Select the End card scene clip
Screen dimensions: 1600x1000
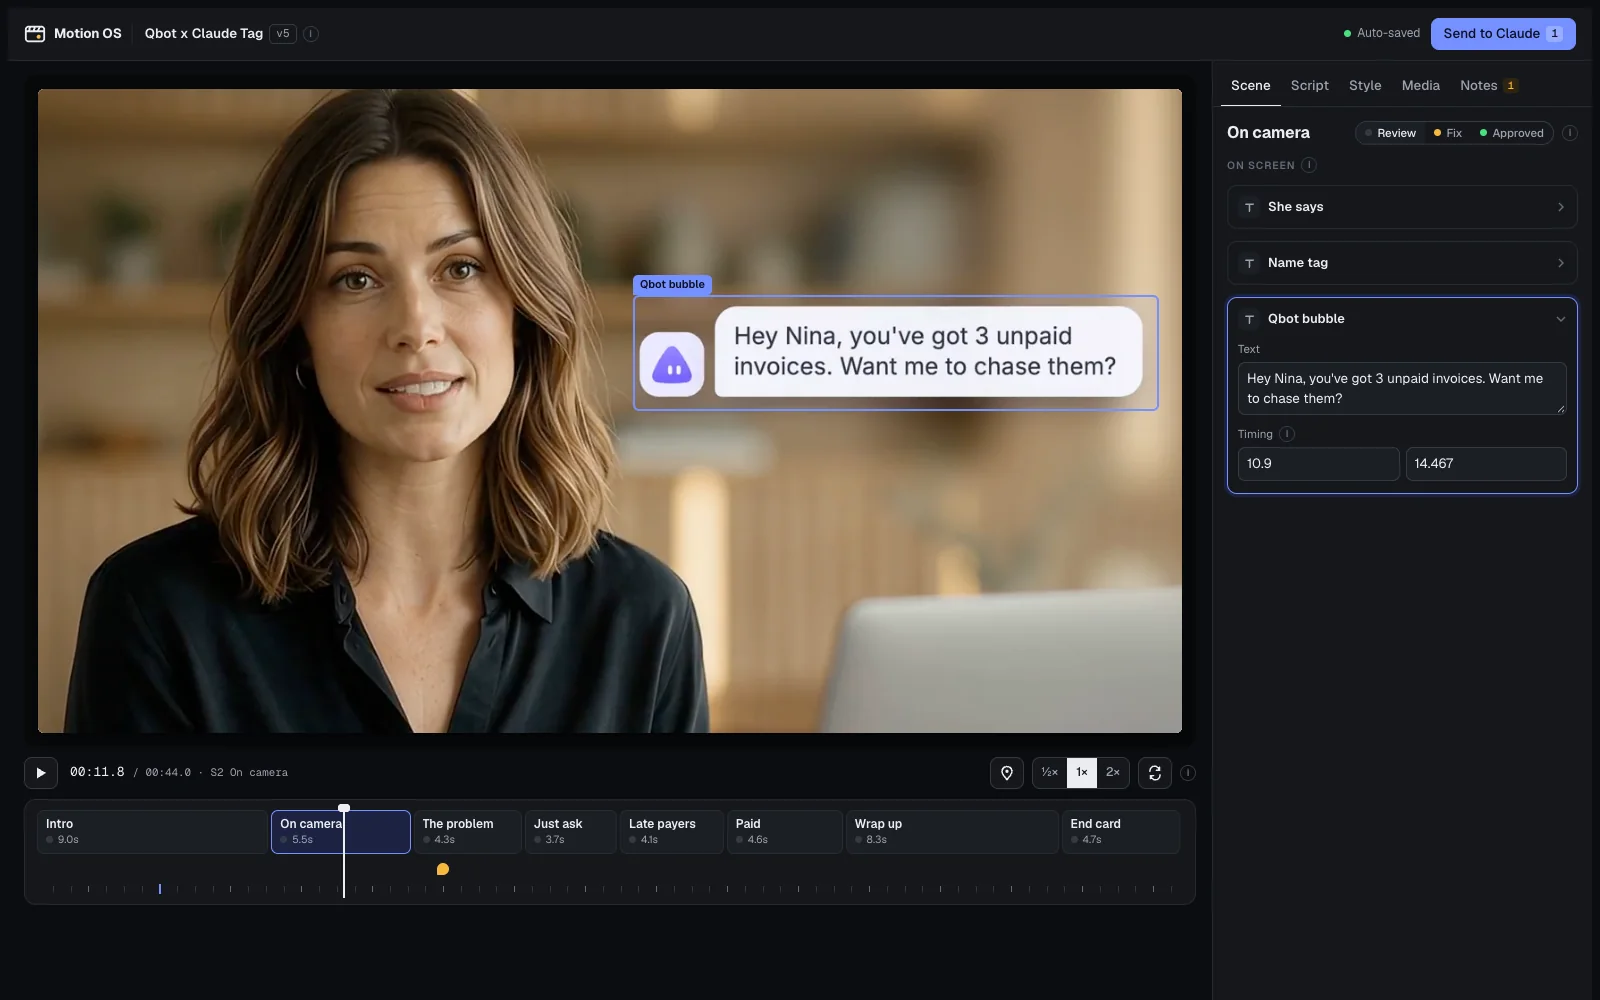pos(1121,832)
